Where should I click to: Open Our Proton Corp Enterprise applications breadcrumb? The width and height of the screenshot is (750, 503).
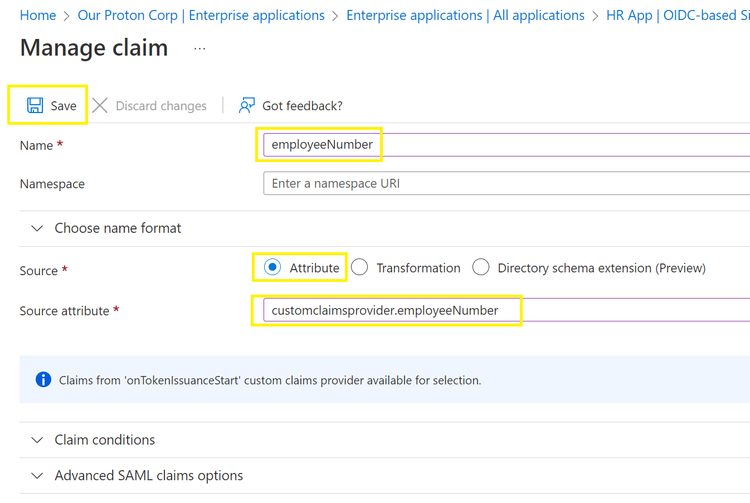tap(200, 15)
